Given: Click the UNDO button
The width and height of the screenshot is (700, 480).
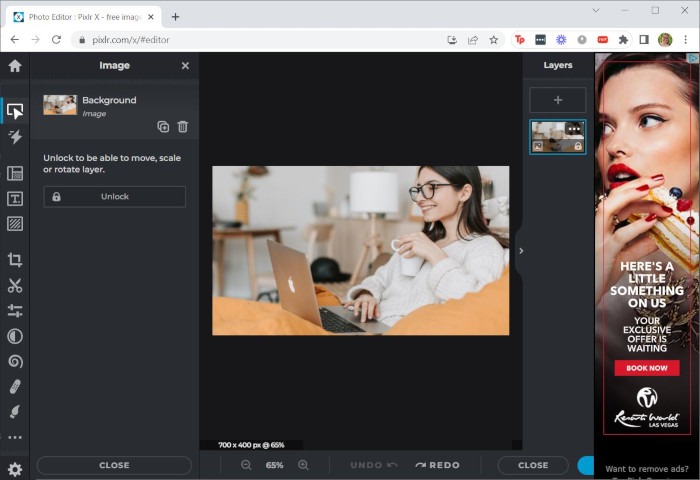Looking at the screenshot, I should click(x=374, y=465).
